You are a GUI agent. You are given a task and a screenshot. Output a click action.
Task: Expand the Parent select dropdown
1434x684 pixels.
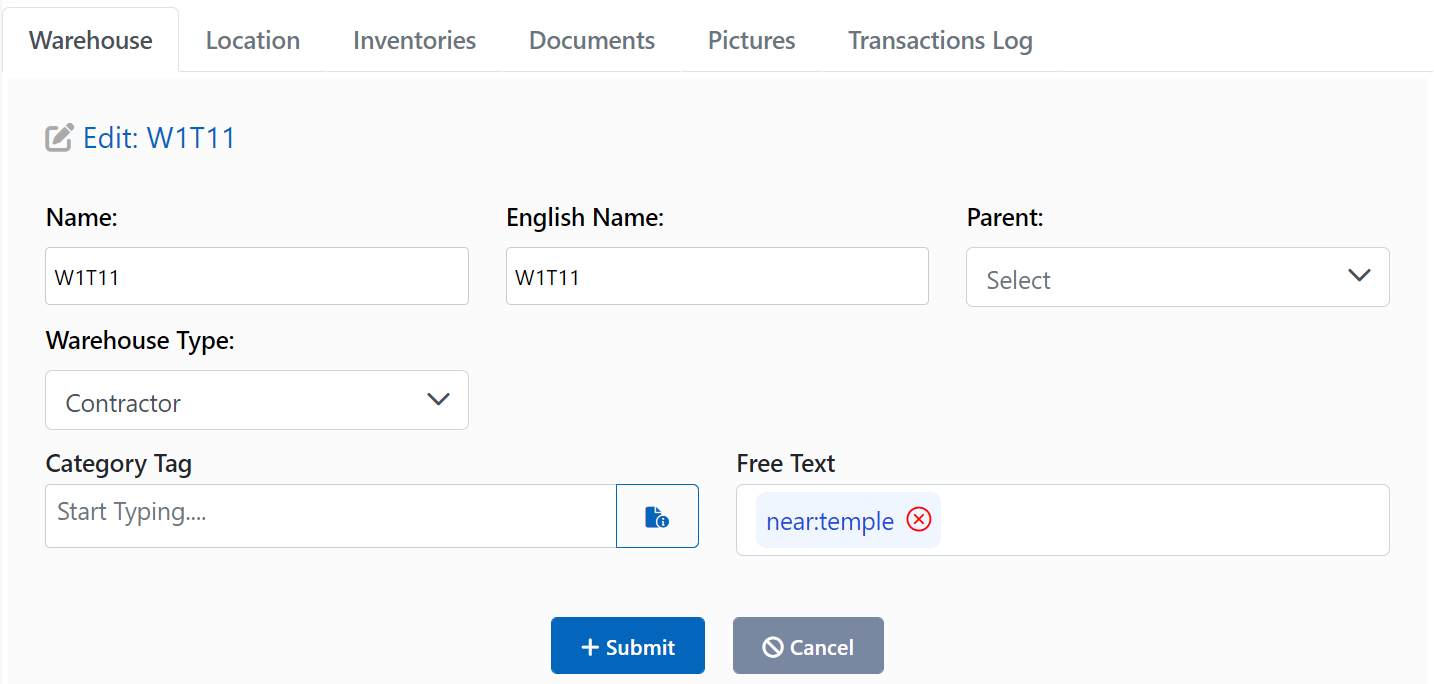point(1177,277)
